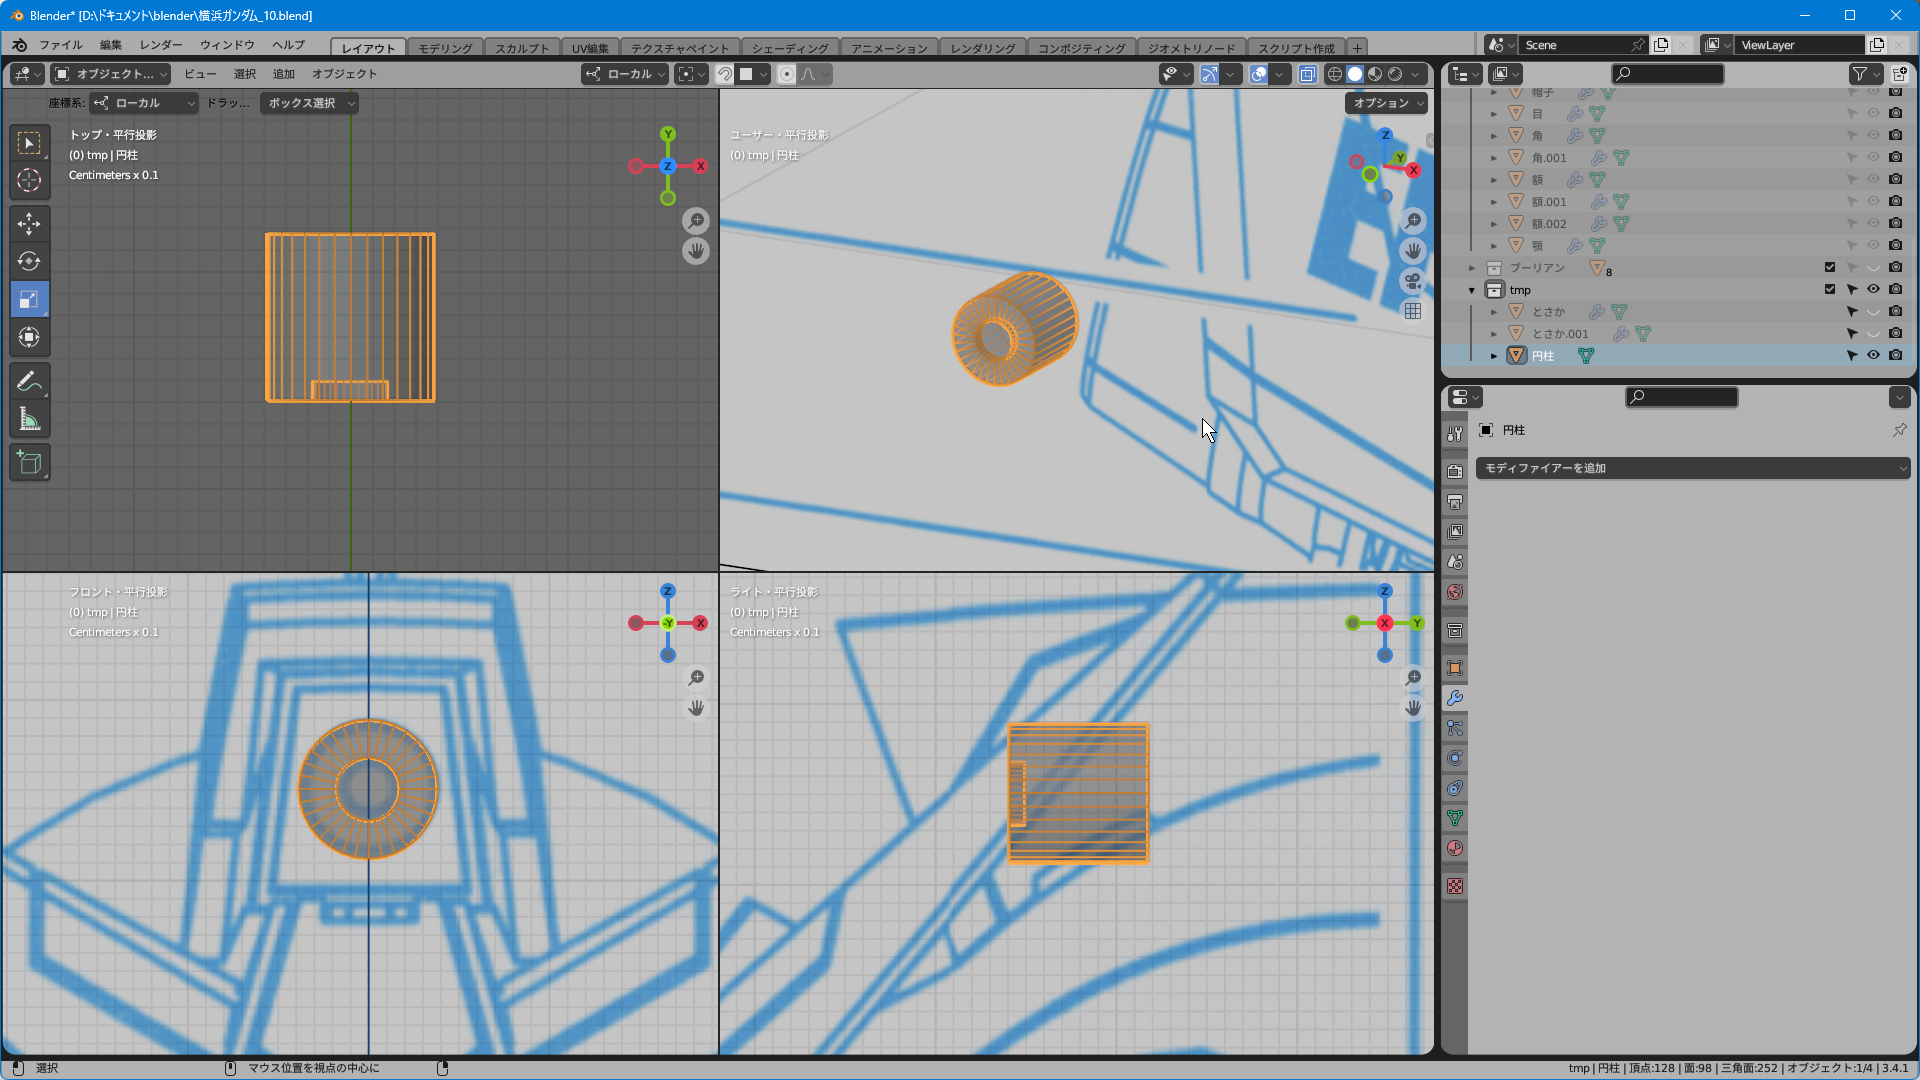Select the Move tool in toolbar
Viewport: 1920px width, 1080px height.
pyautogui.click(x=29, y=223)
